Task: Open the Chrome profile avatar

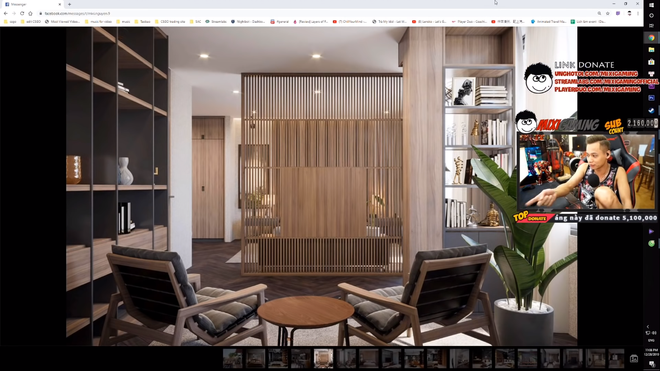Action: pyautogui.click(x=629, y=13)
